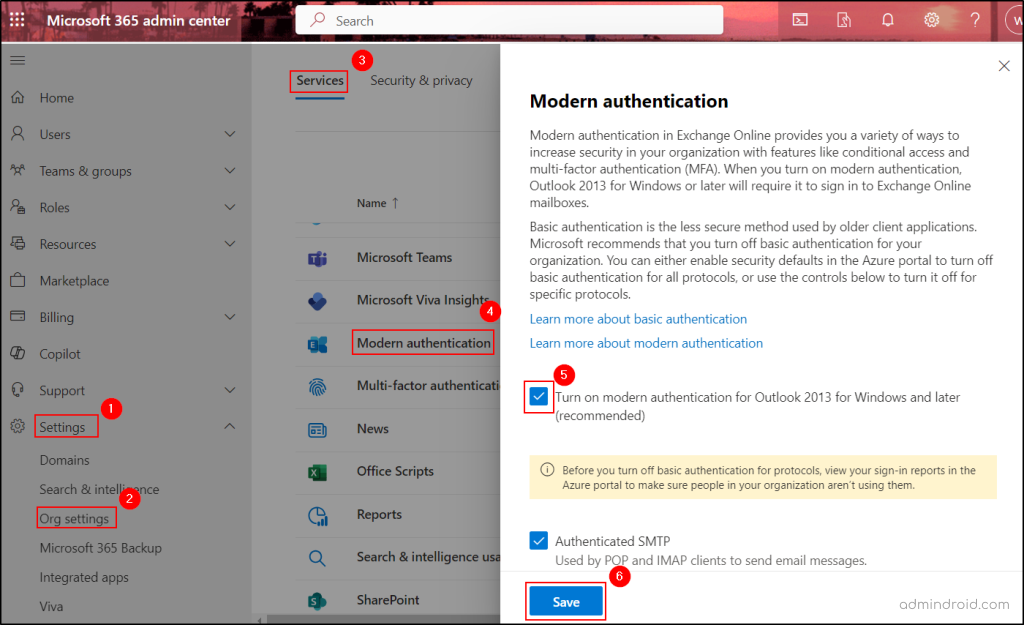Click the info icon in yellow notice

547,470
